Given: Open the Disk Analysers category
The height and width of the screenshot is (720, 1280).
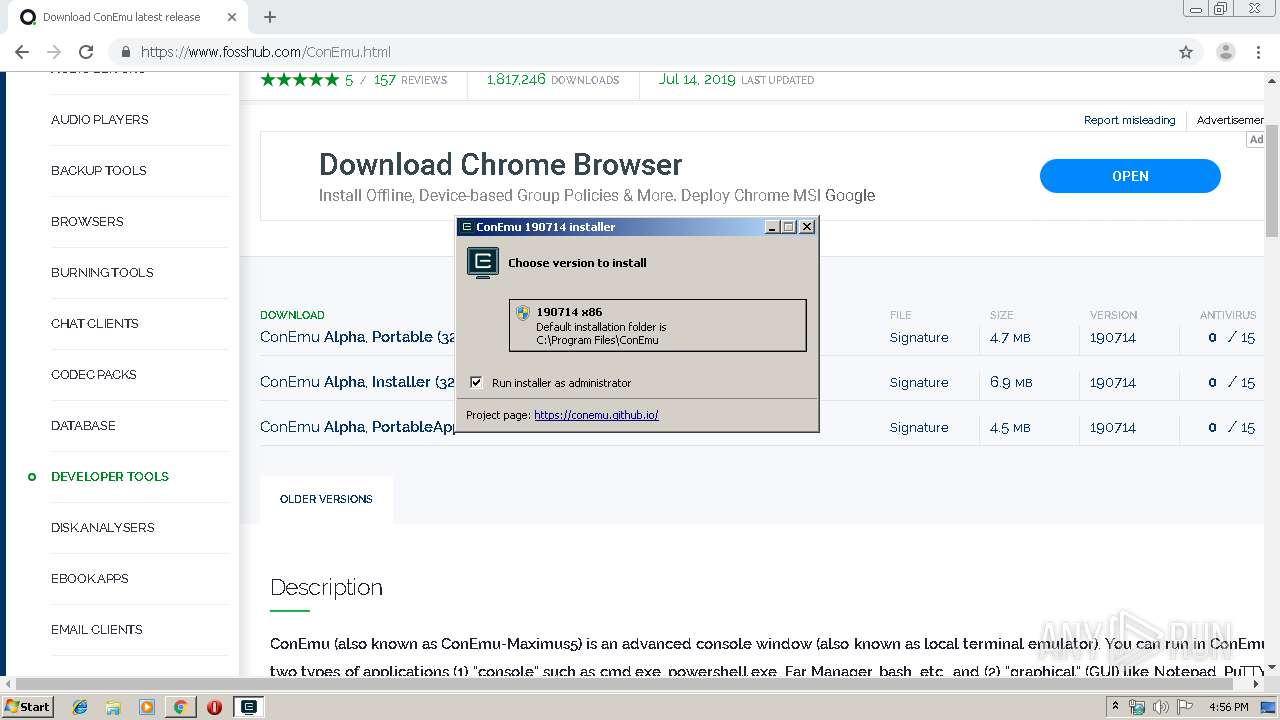Looking at the screenshot, I should click(103, 527).
